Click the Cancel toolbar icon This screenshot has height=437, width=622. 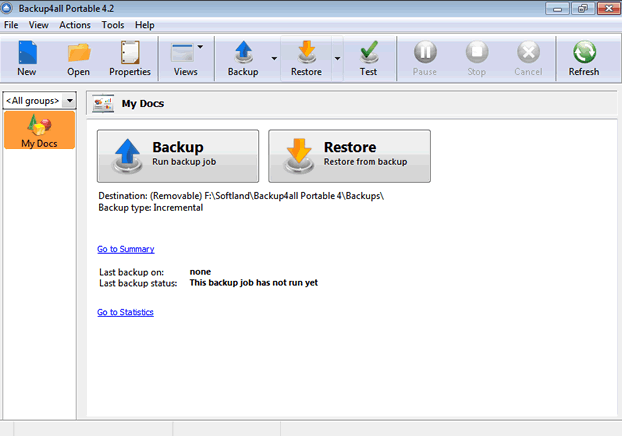tap(528, 52)
